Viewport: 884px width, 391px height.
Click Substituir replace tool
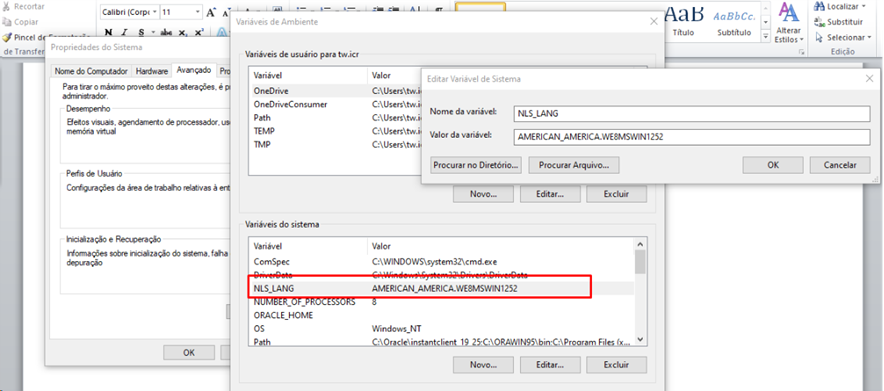pos(838,22)
